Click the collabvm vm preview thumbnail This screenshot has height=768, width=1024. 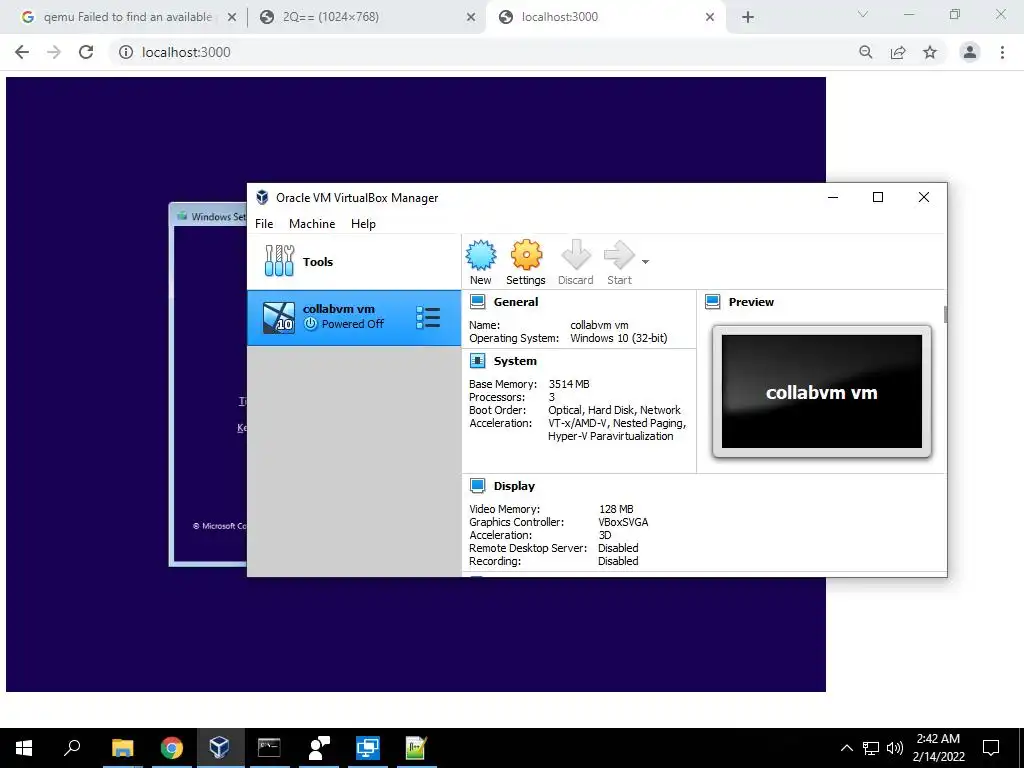[x=822, y=392]
